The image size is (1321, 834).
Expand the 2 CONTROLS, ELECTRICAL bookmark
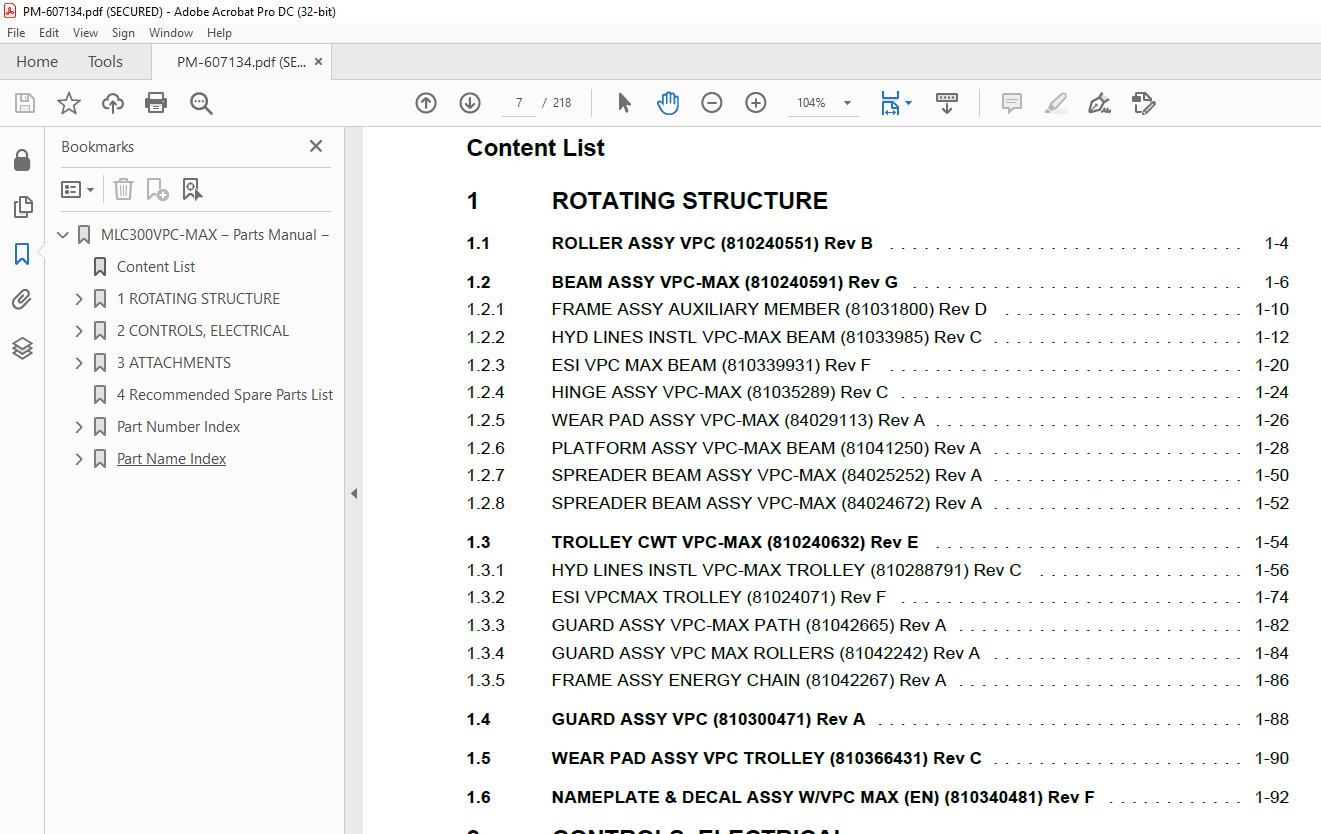79,331
